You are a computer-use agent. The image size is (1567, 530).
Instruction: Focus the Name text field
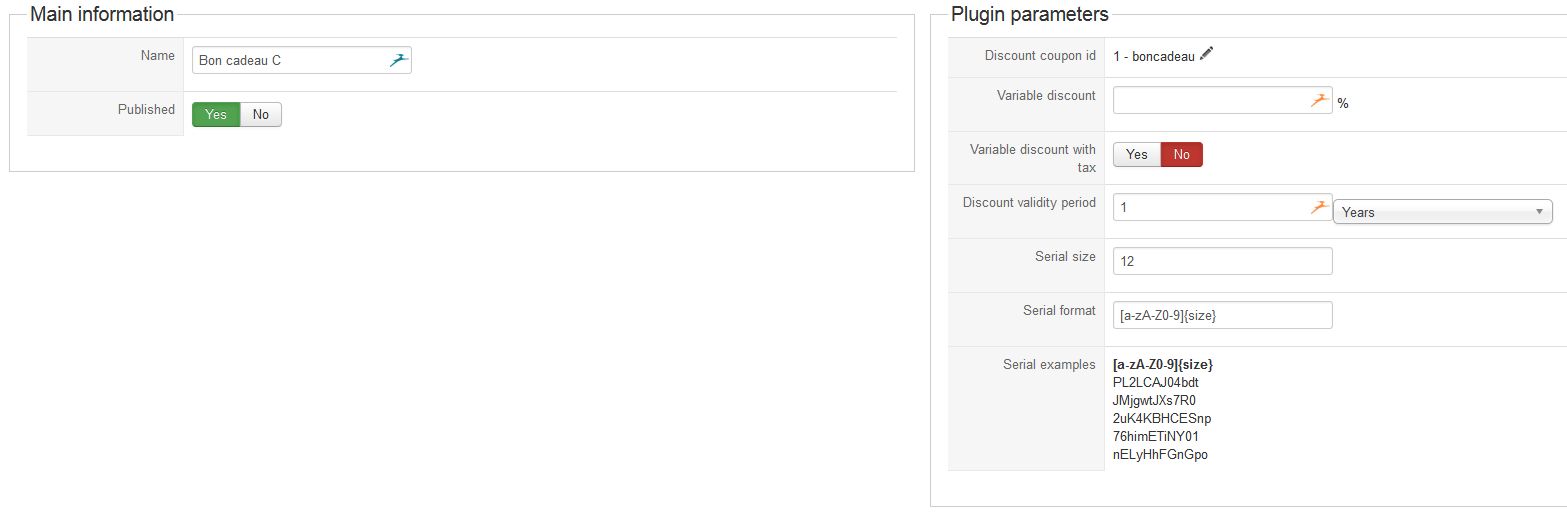tap(290, 61)
